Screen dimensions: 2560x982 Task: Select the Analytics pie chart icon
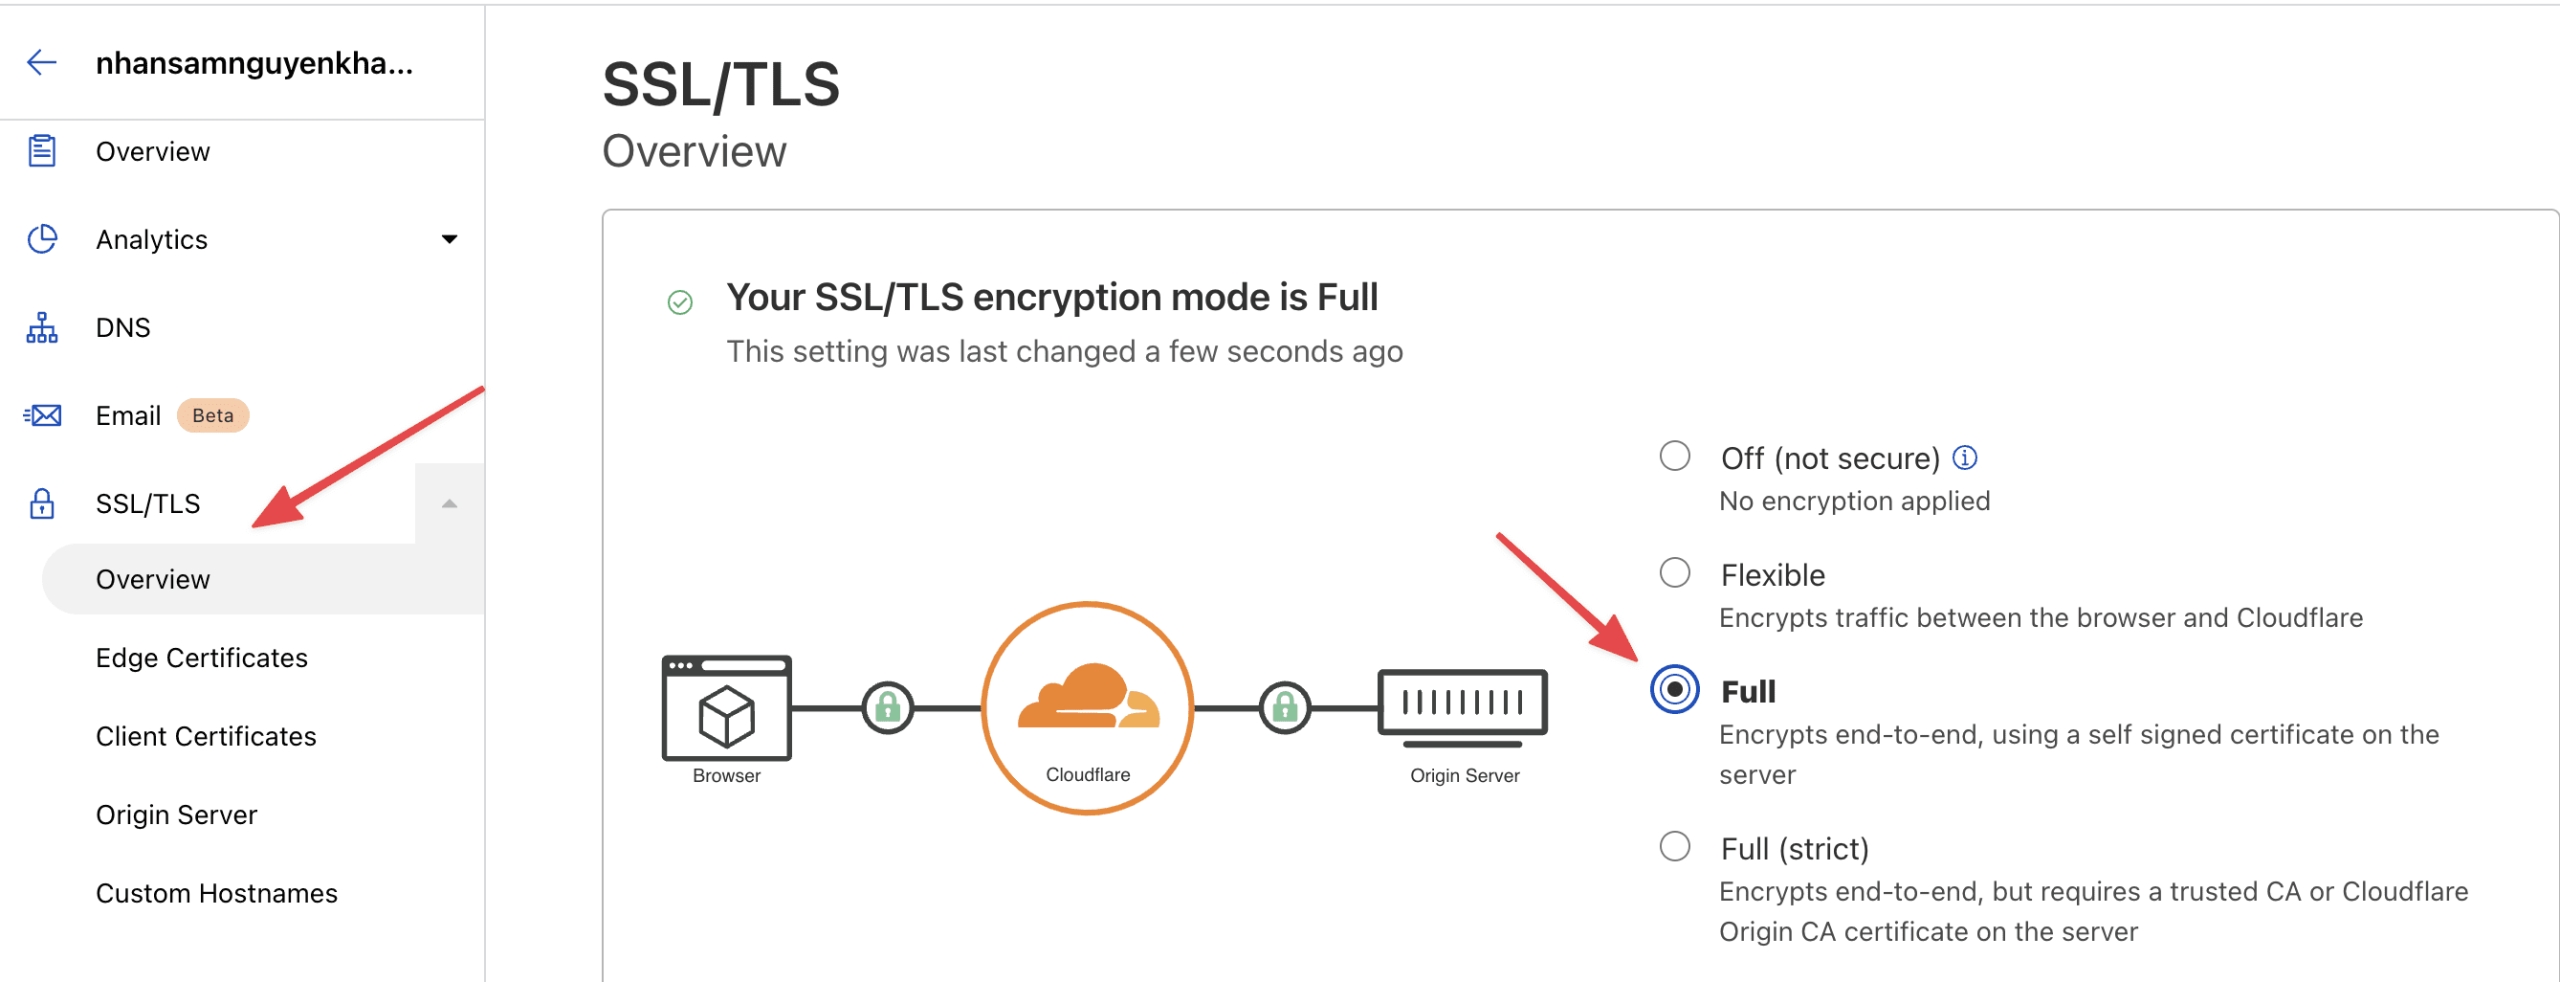click(40, 238)
